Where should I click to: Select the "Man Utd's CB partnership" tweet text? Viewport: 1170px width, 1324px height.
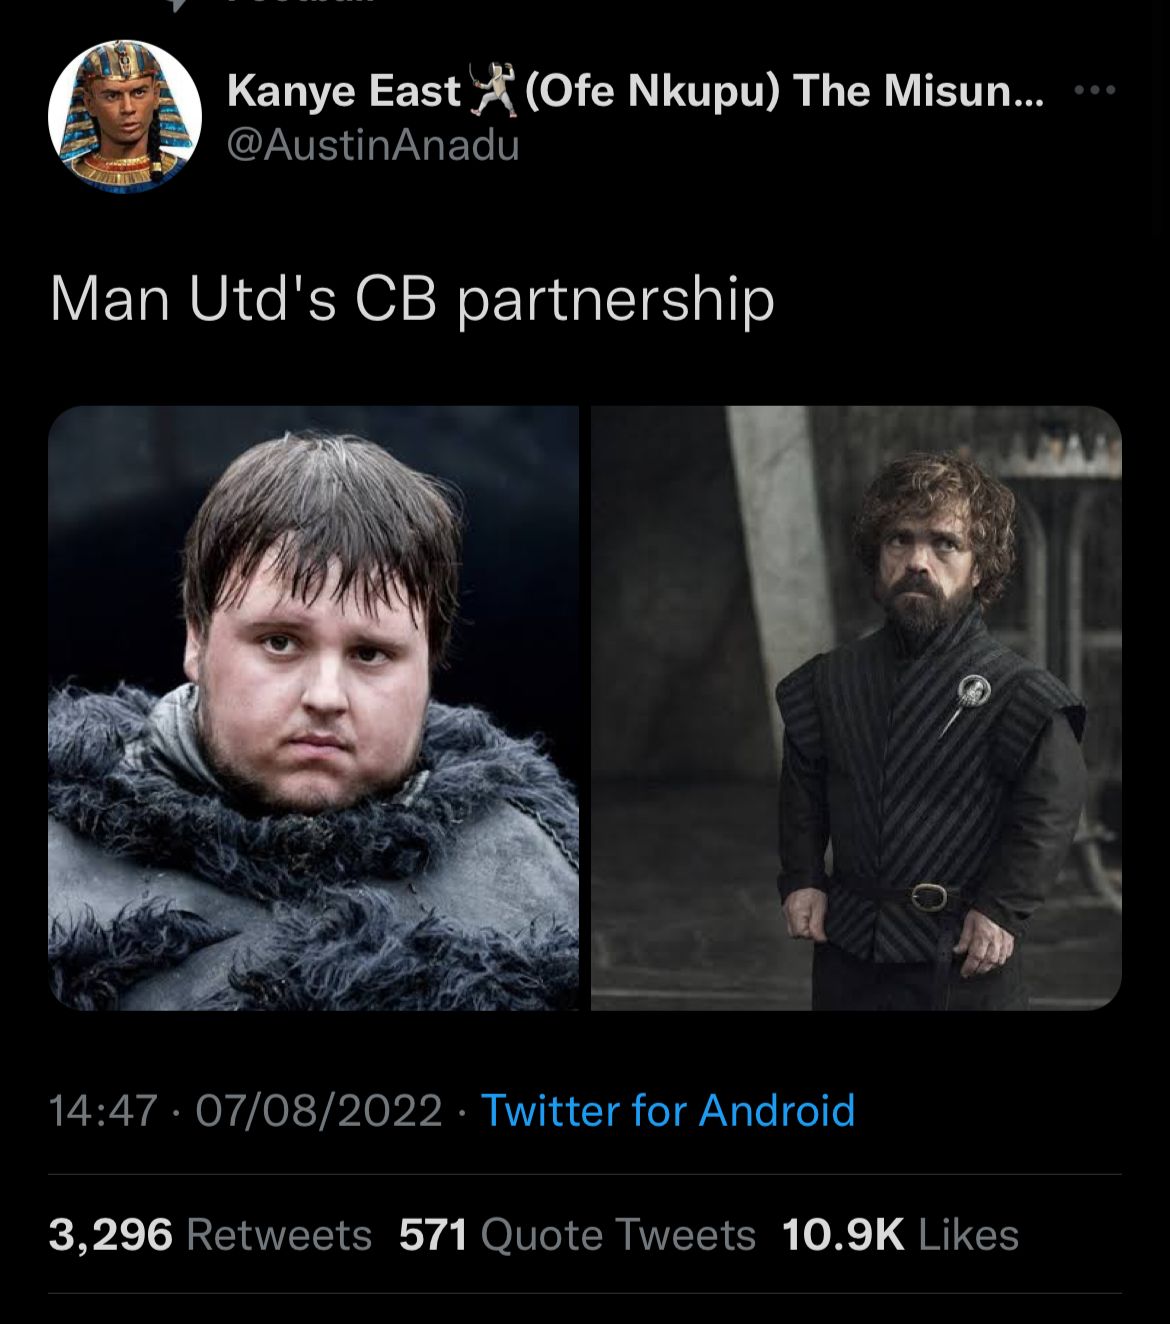pos(412,298)
